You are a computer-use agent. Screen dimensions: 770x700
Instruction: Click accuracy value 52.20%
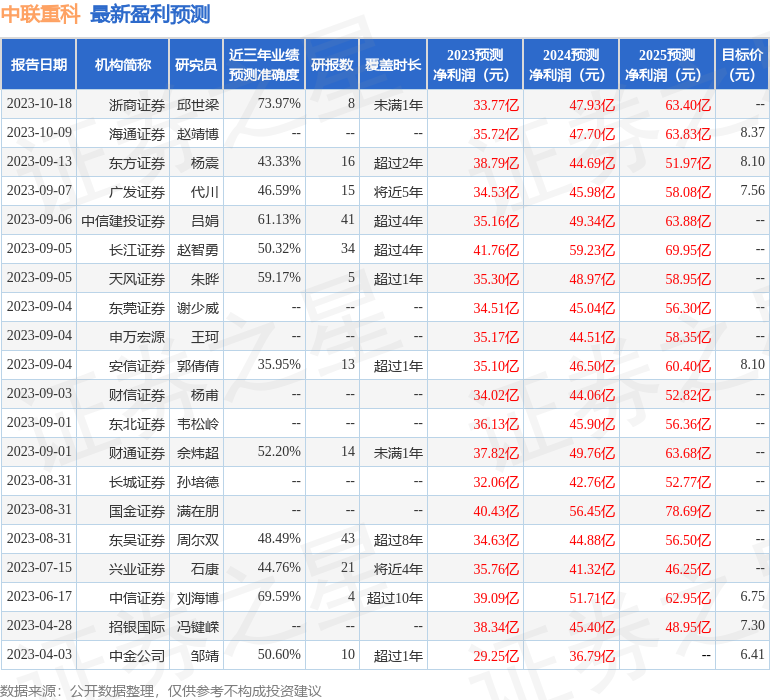pyautogui.click(x=279, y=451)
